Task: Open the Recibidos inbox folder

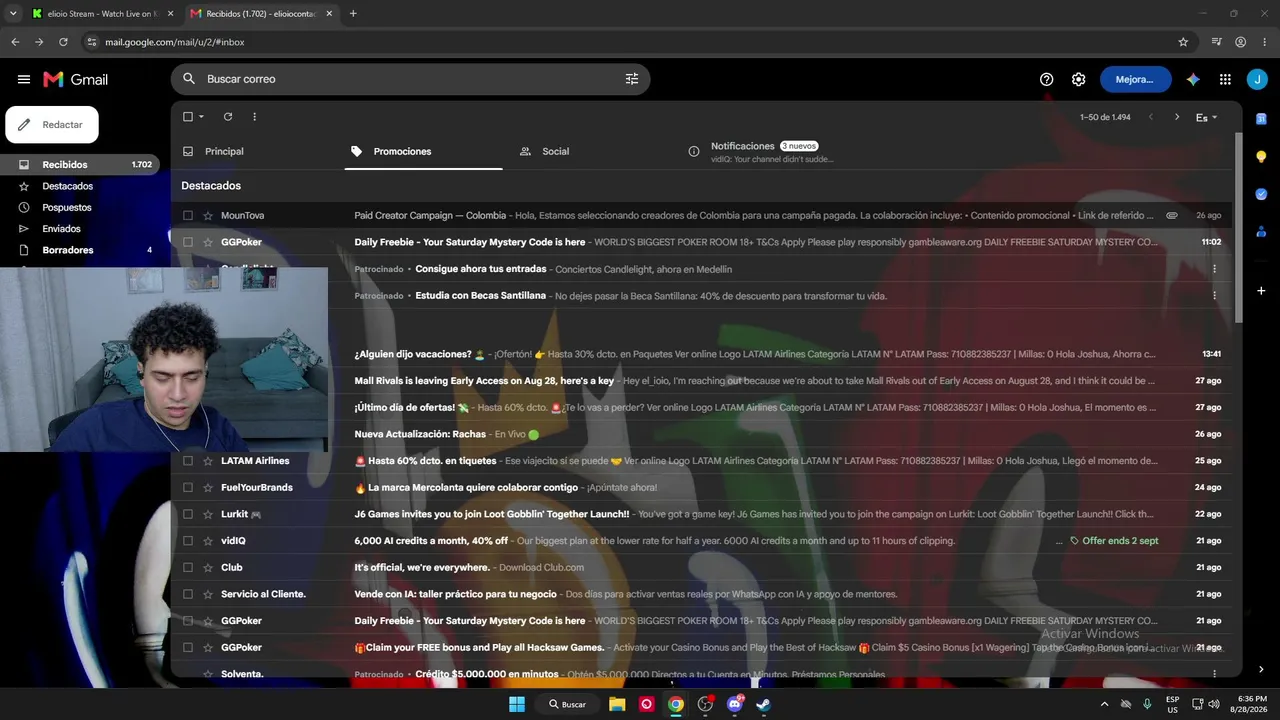Action: point(80,164)
